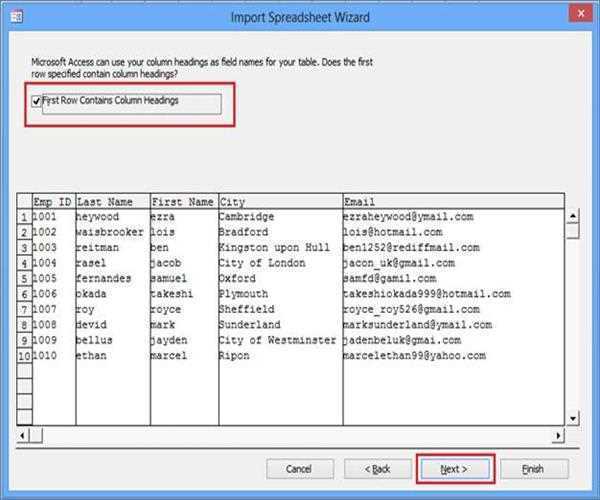The width and height of the screenshot is (600, 500).
Task: Click the Next button
Action: point(453,468)
